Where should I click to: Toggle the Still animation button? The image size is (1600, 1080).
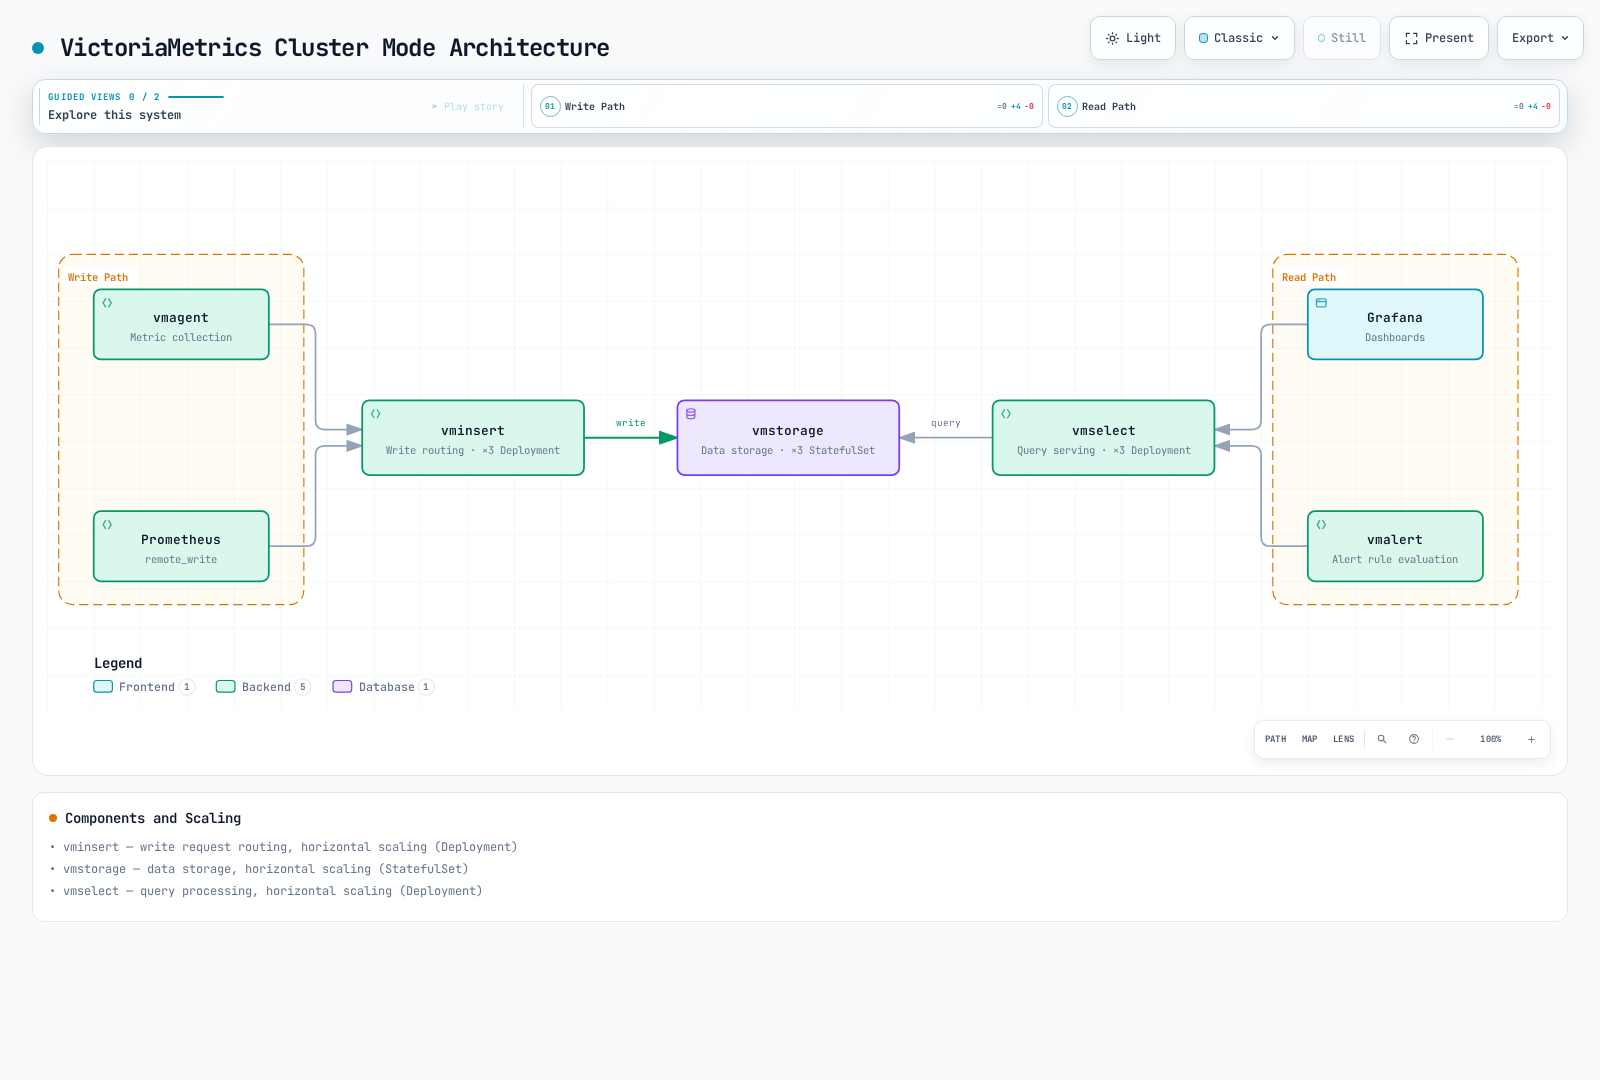coord(1342,38)
